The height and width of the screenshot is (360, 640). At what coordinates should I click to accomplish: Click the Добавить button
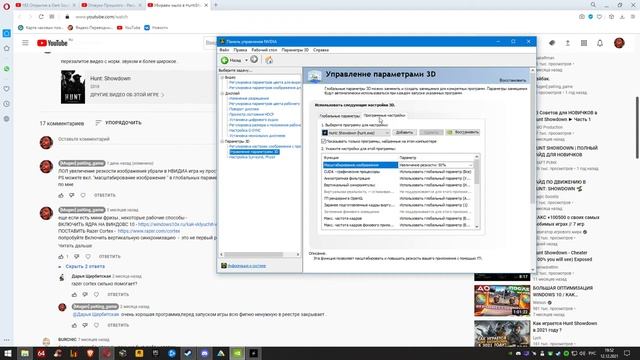pos(404,132)
